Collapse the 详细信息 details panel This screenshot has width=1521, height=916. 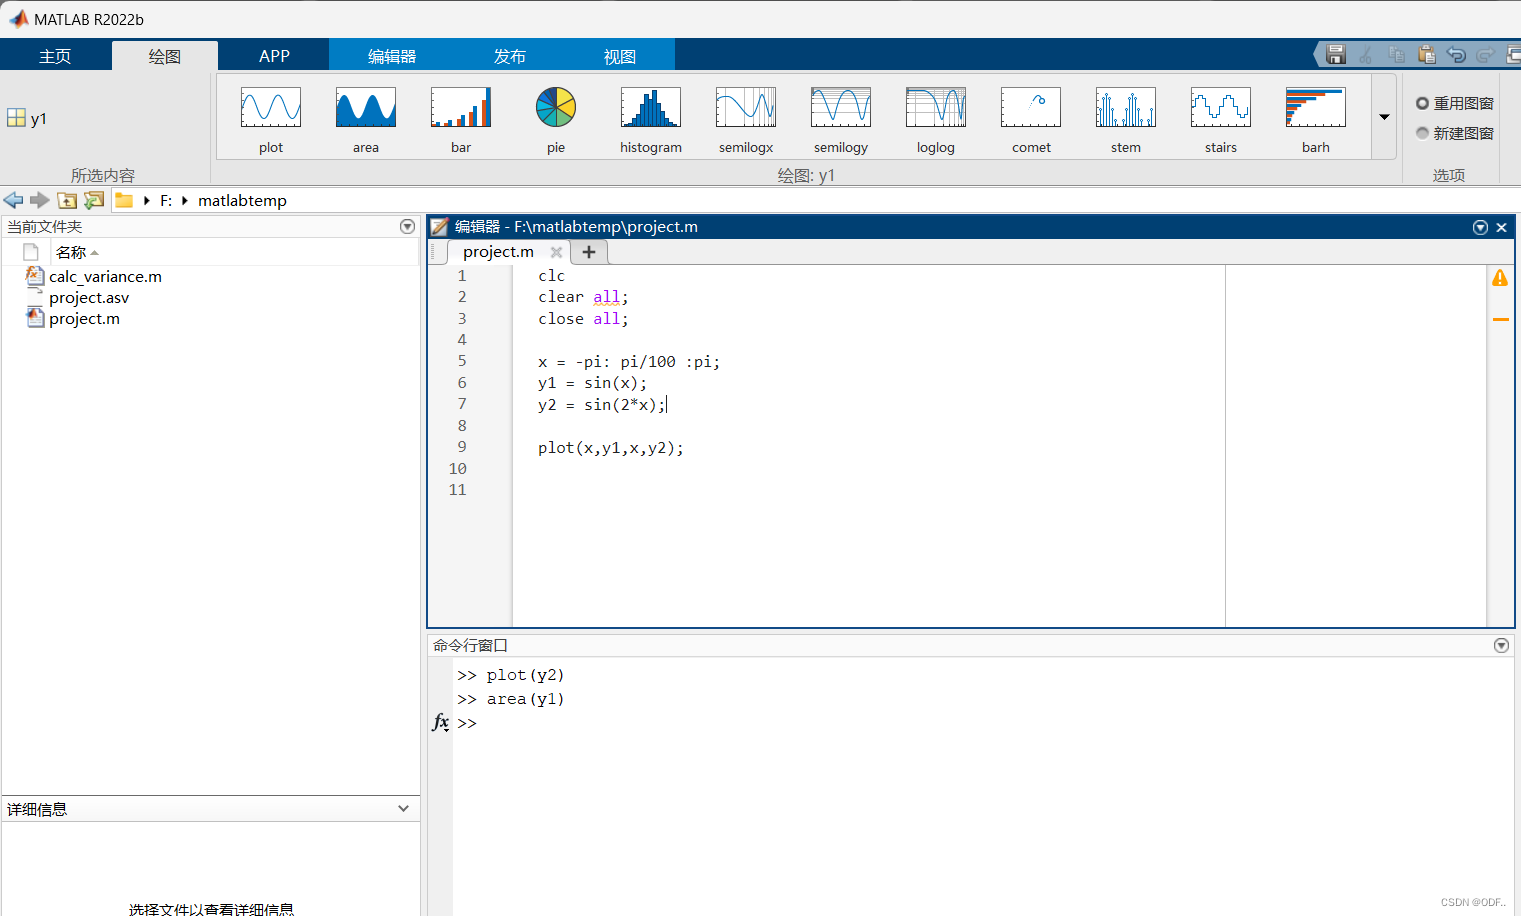403,809
